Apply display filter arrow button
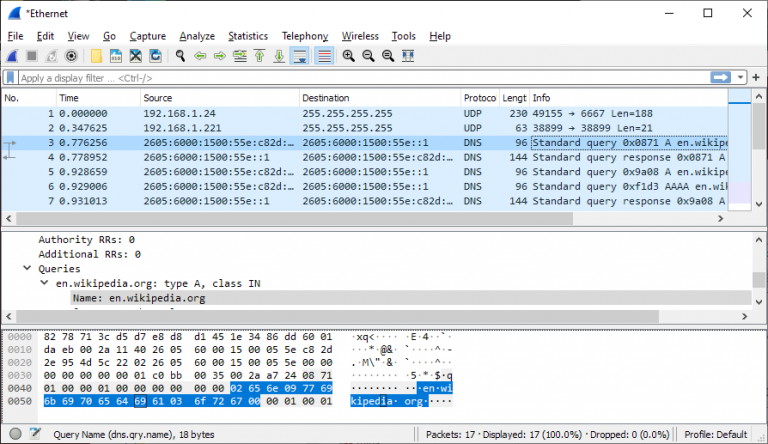 click(721, 77)
